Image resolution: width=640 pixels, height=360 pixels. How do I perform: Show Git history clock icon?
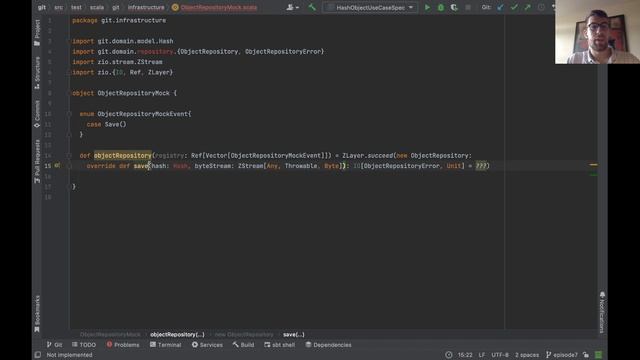point(541,7)
